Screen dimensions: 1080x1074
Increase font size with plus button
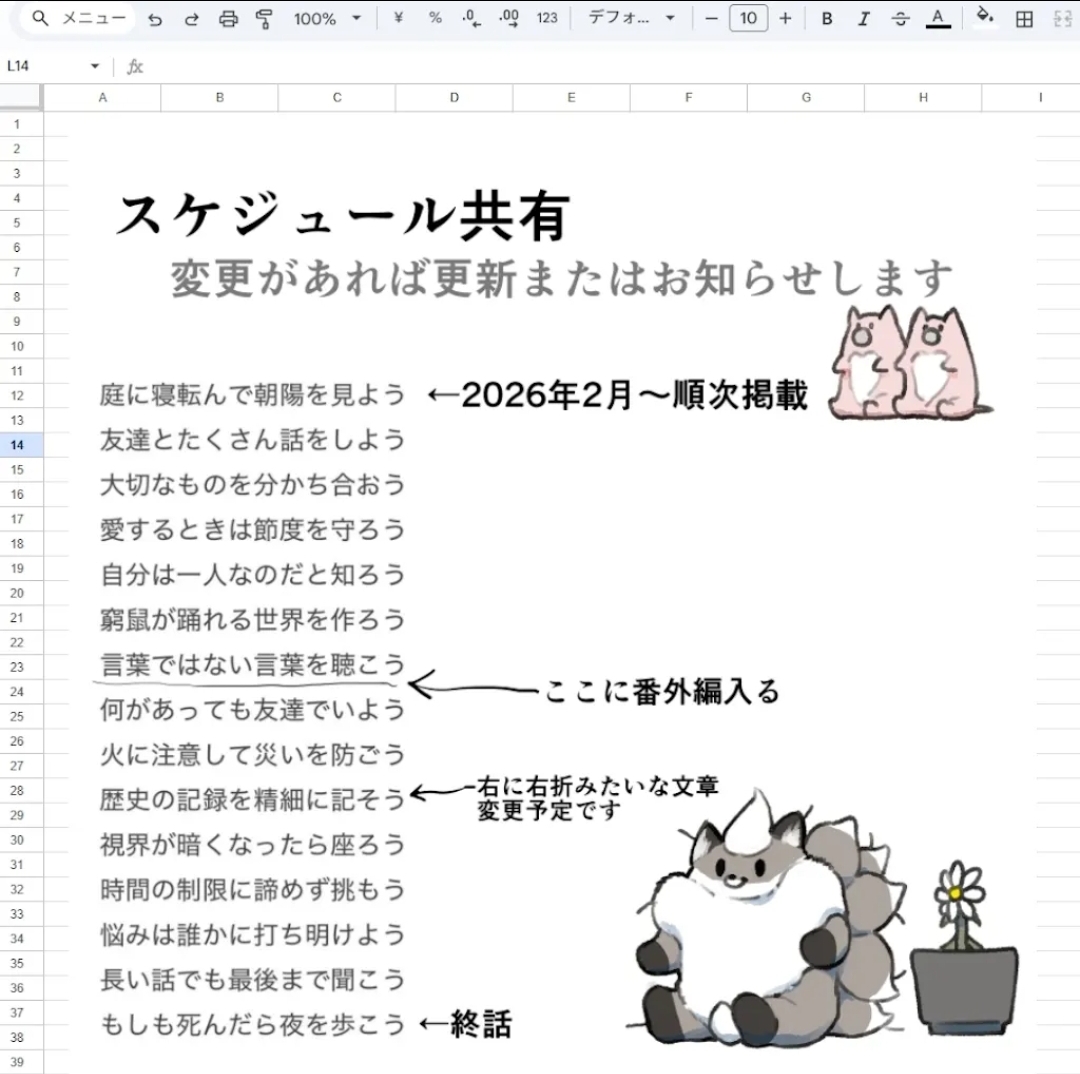(785, 18)
